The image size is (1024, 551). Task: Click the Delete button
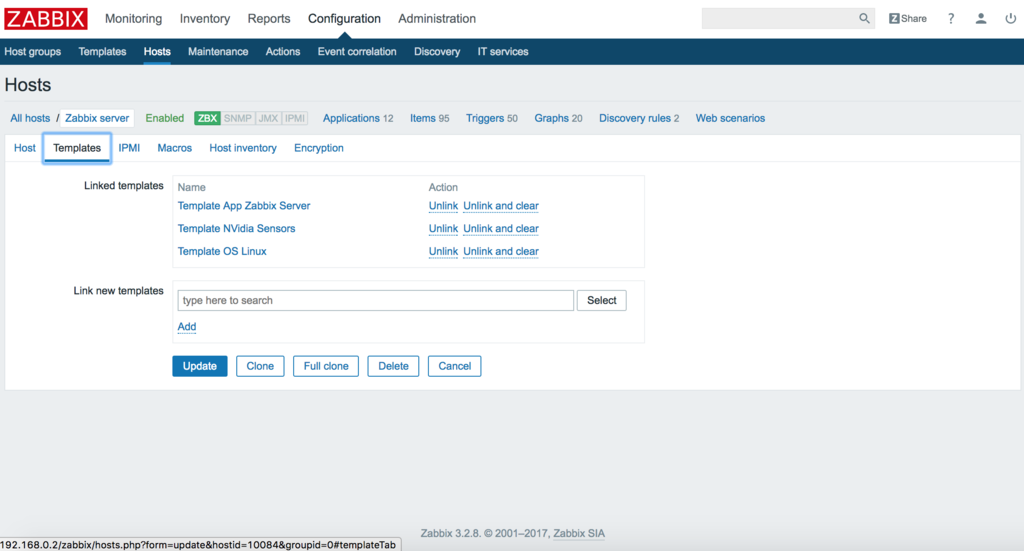point(393,366)
